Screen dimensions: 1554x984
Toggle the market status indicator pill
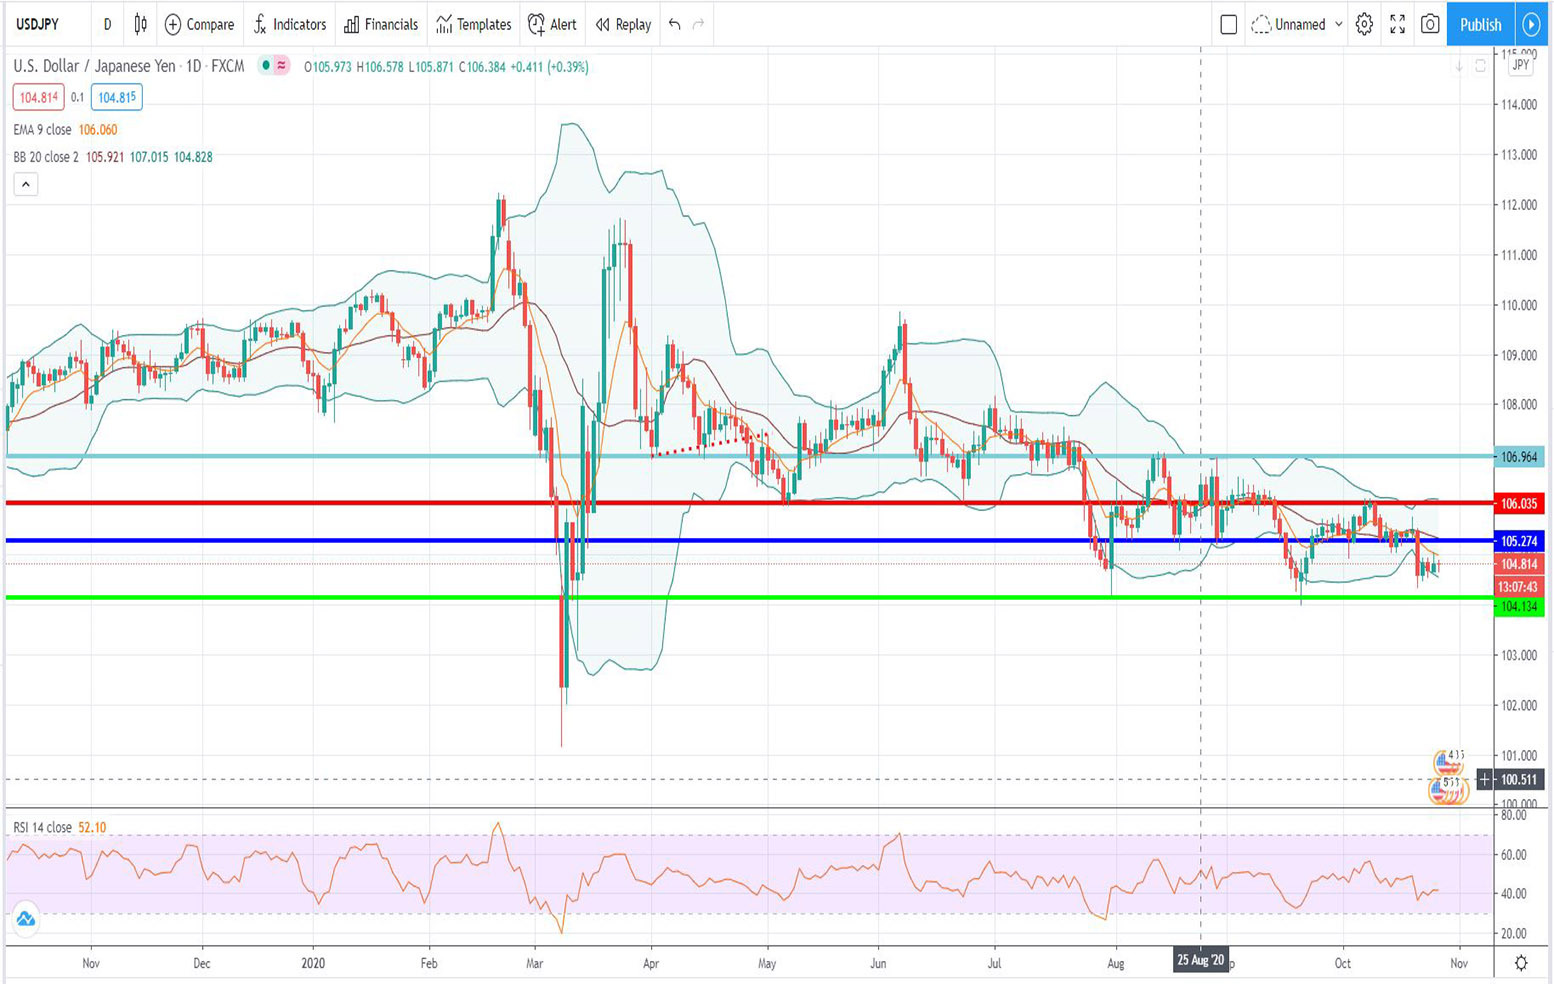point(273,66)
